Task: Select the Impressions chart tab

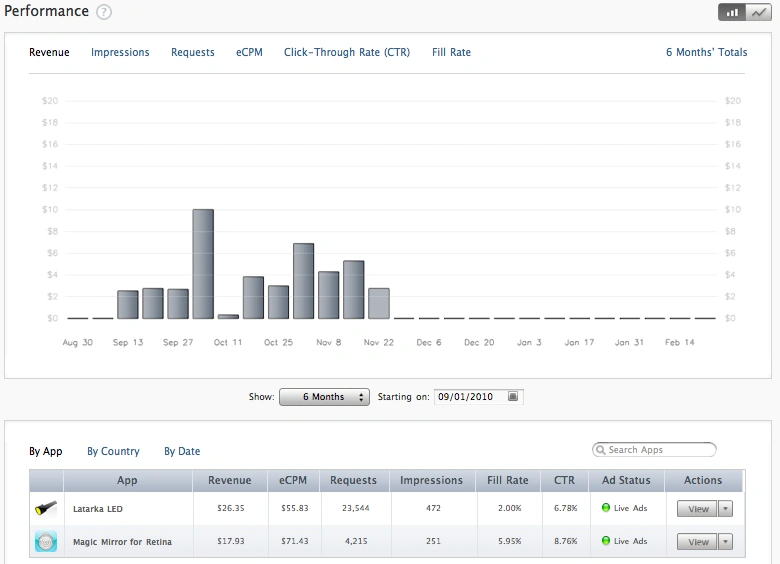Action: pos(120,52)
